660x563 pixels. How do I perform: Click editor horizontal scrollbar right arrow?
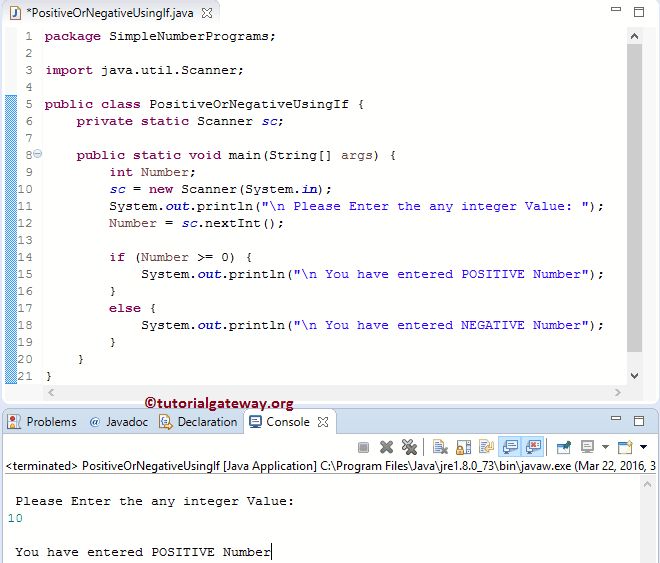point(617,392)
